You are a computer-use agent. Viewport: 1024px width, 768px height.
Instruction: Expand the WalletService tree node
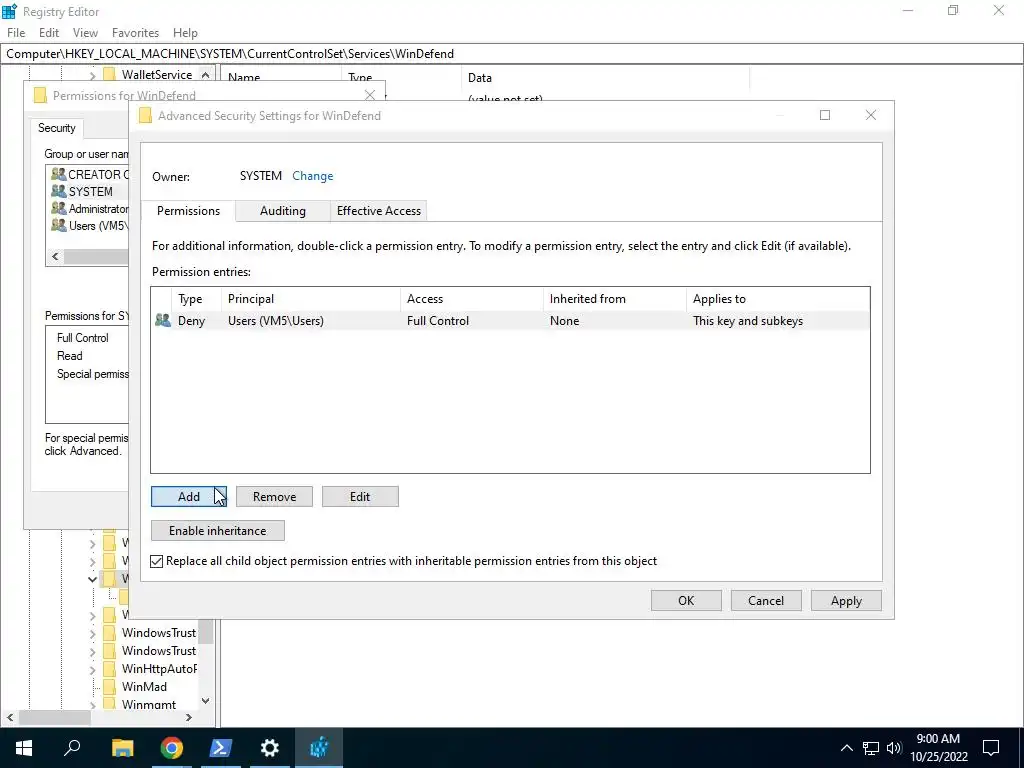[92, 75]
